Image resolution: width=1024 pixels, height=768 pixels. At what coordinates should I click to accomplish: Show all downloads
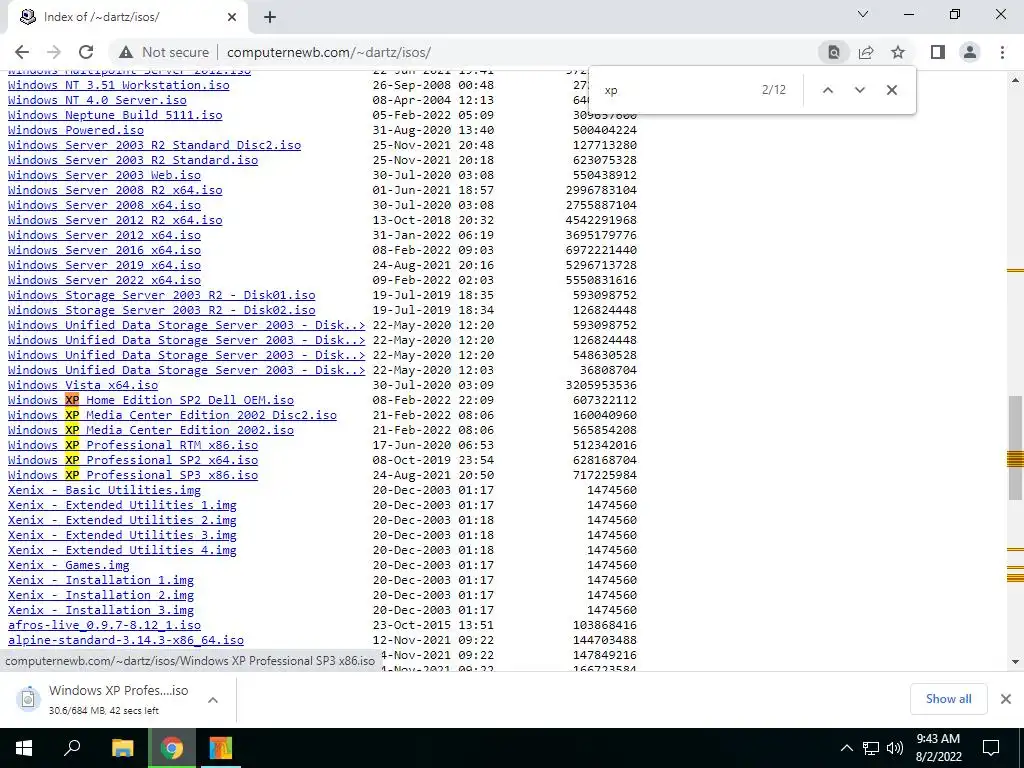tap(948, 699)
